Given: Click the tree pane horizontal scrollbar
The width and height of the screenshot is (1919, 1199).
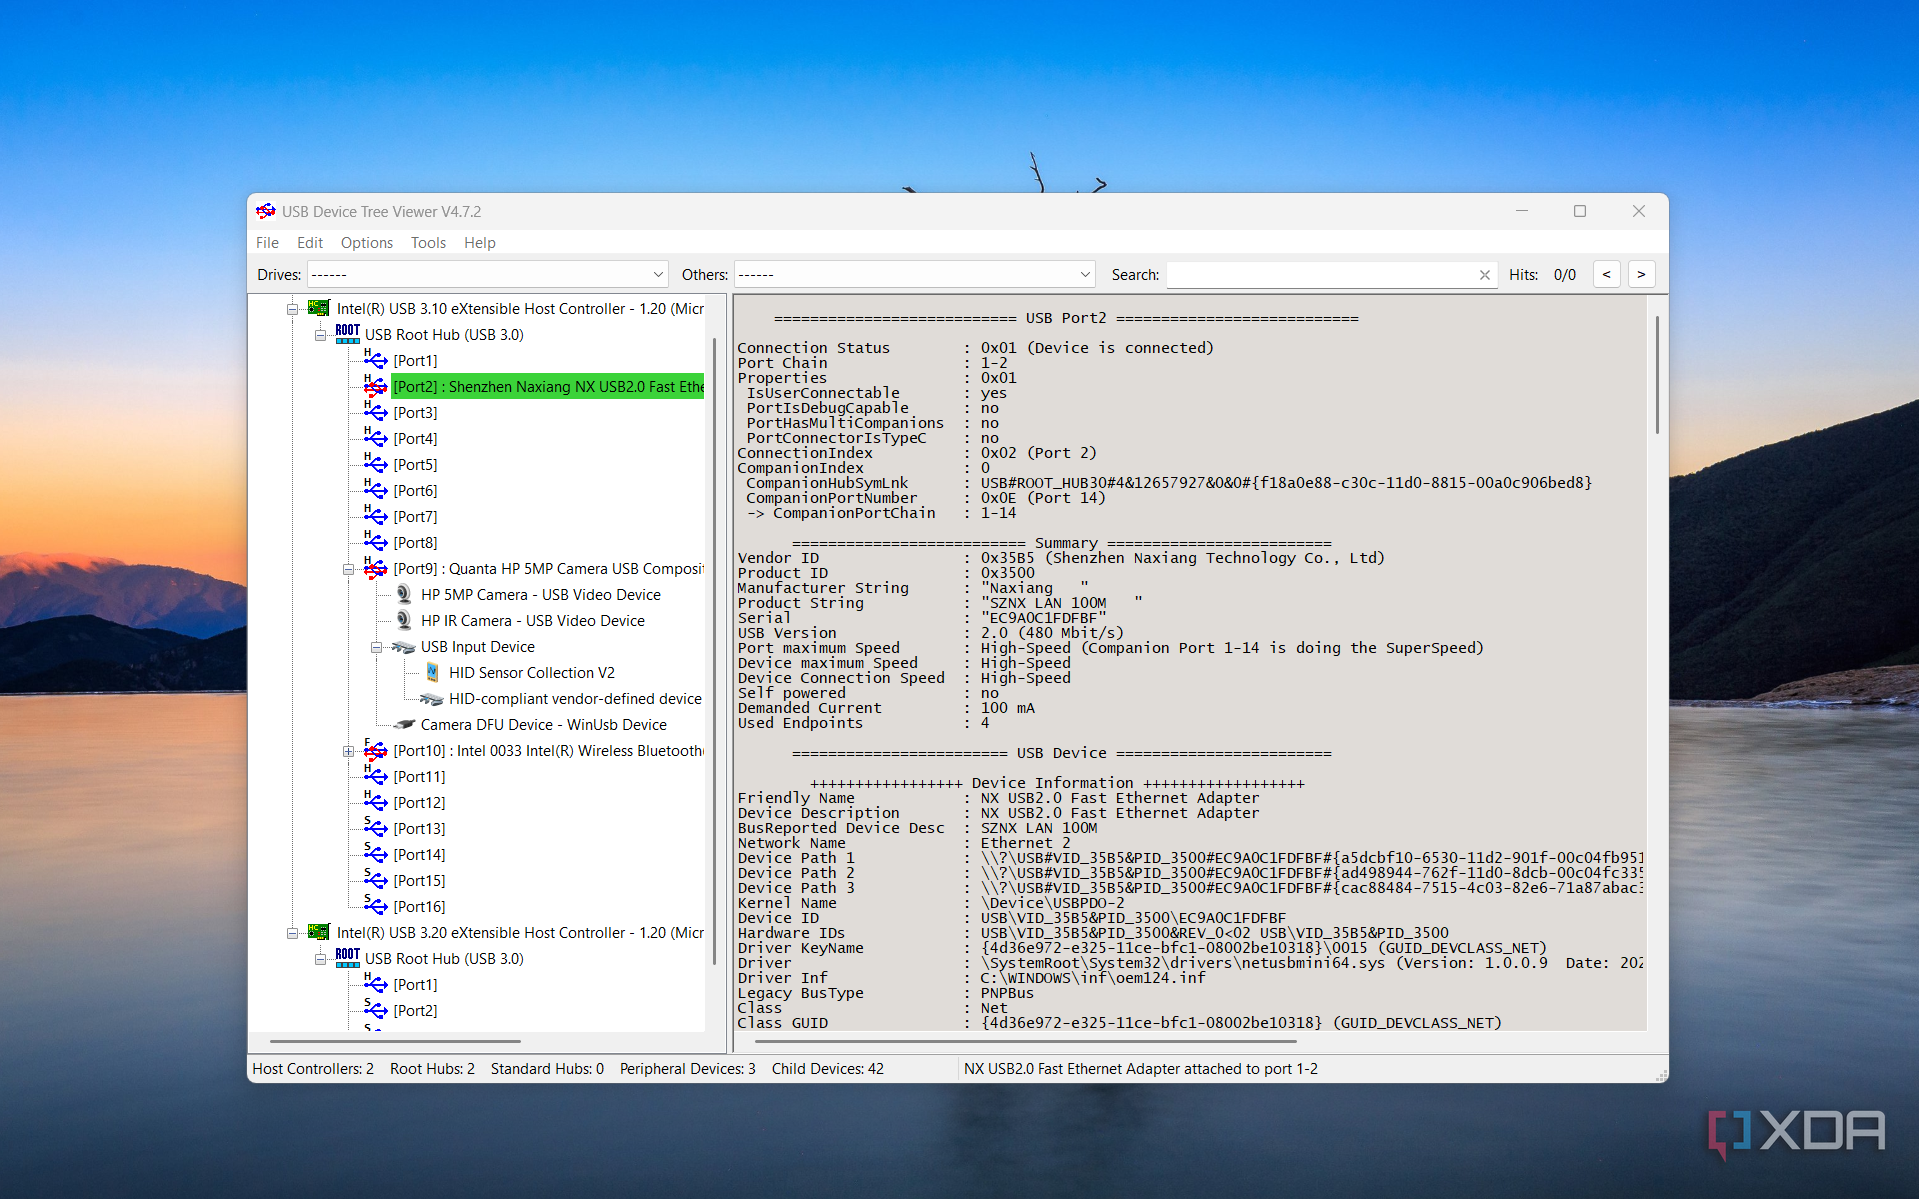Looking at the screenshot, I should tap(395, 1041).
